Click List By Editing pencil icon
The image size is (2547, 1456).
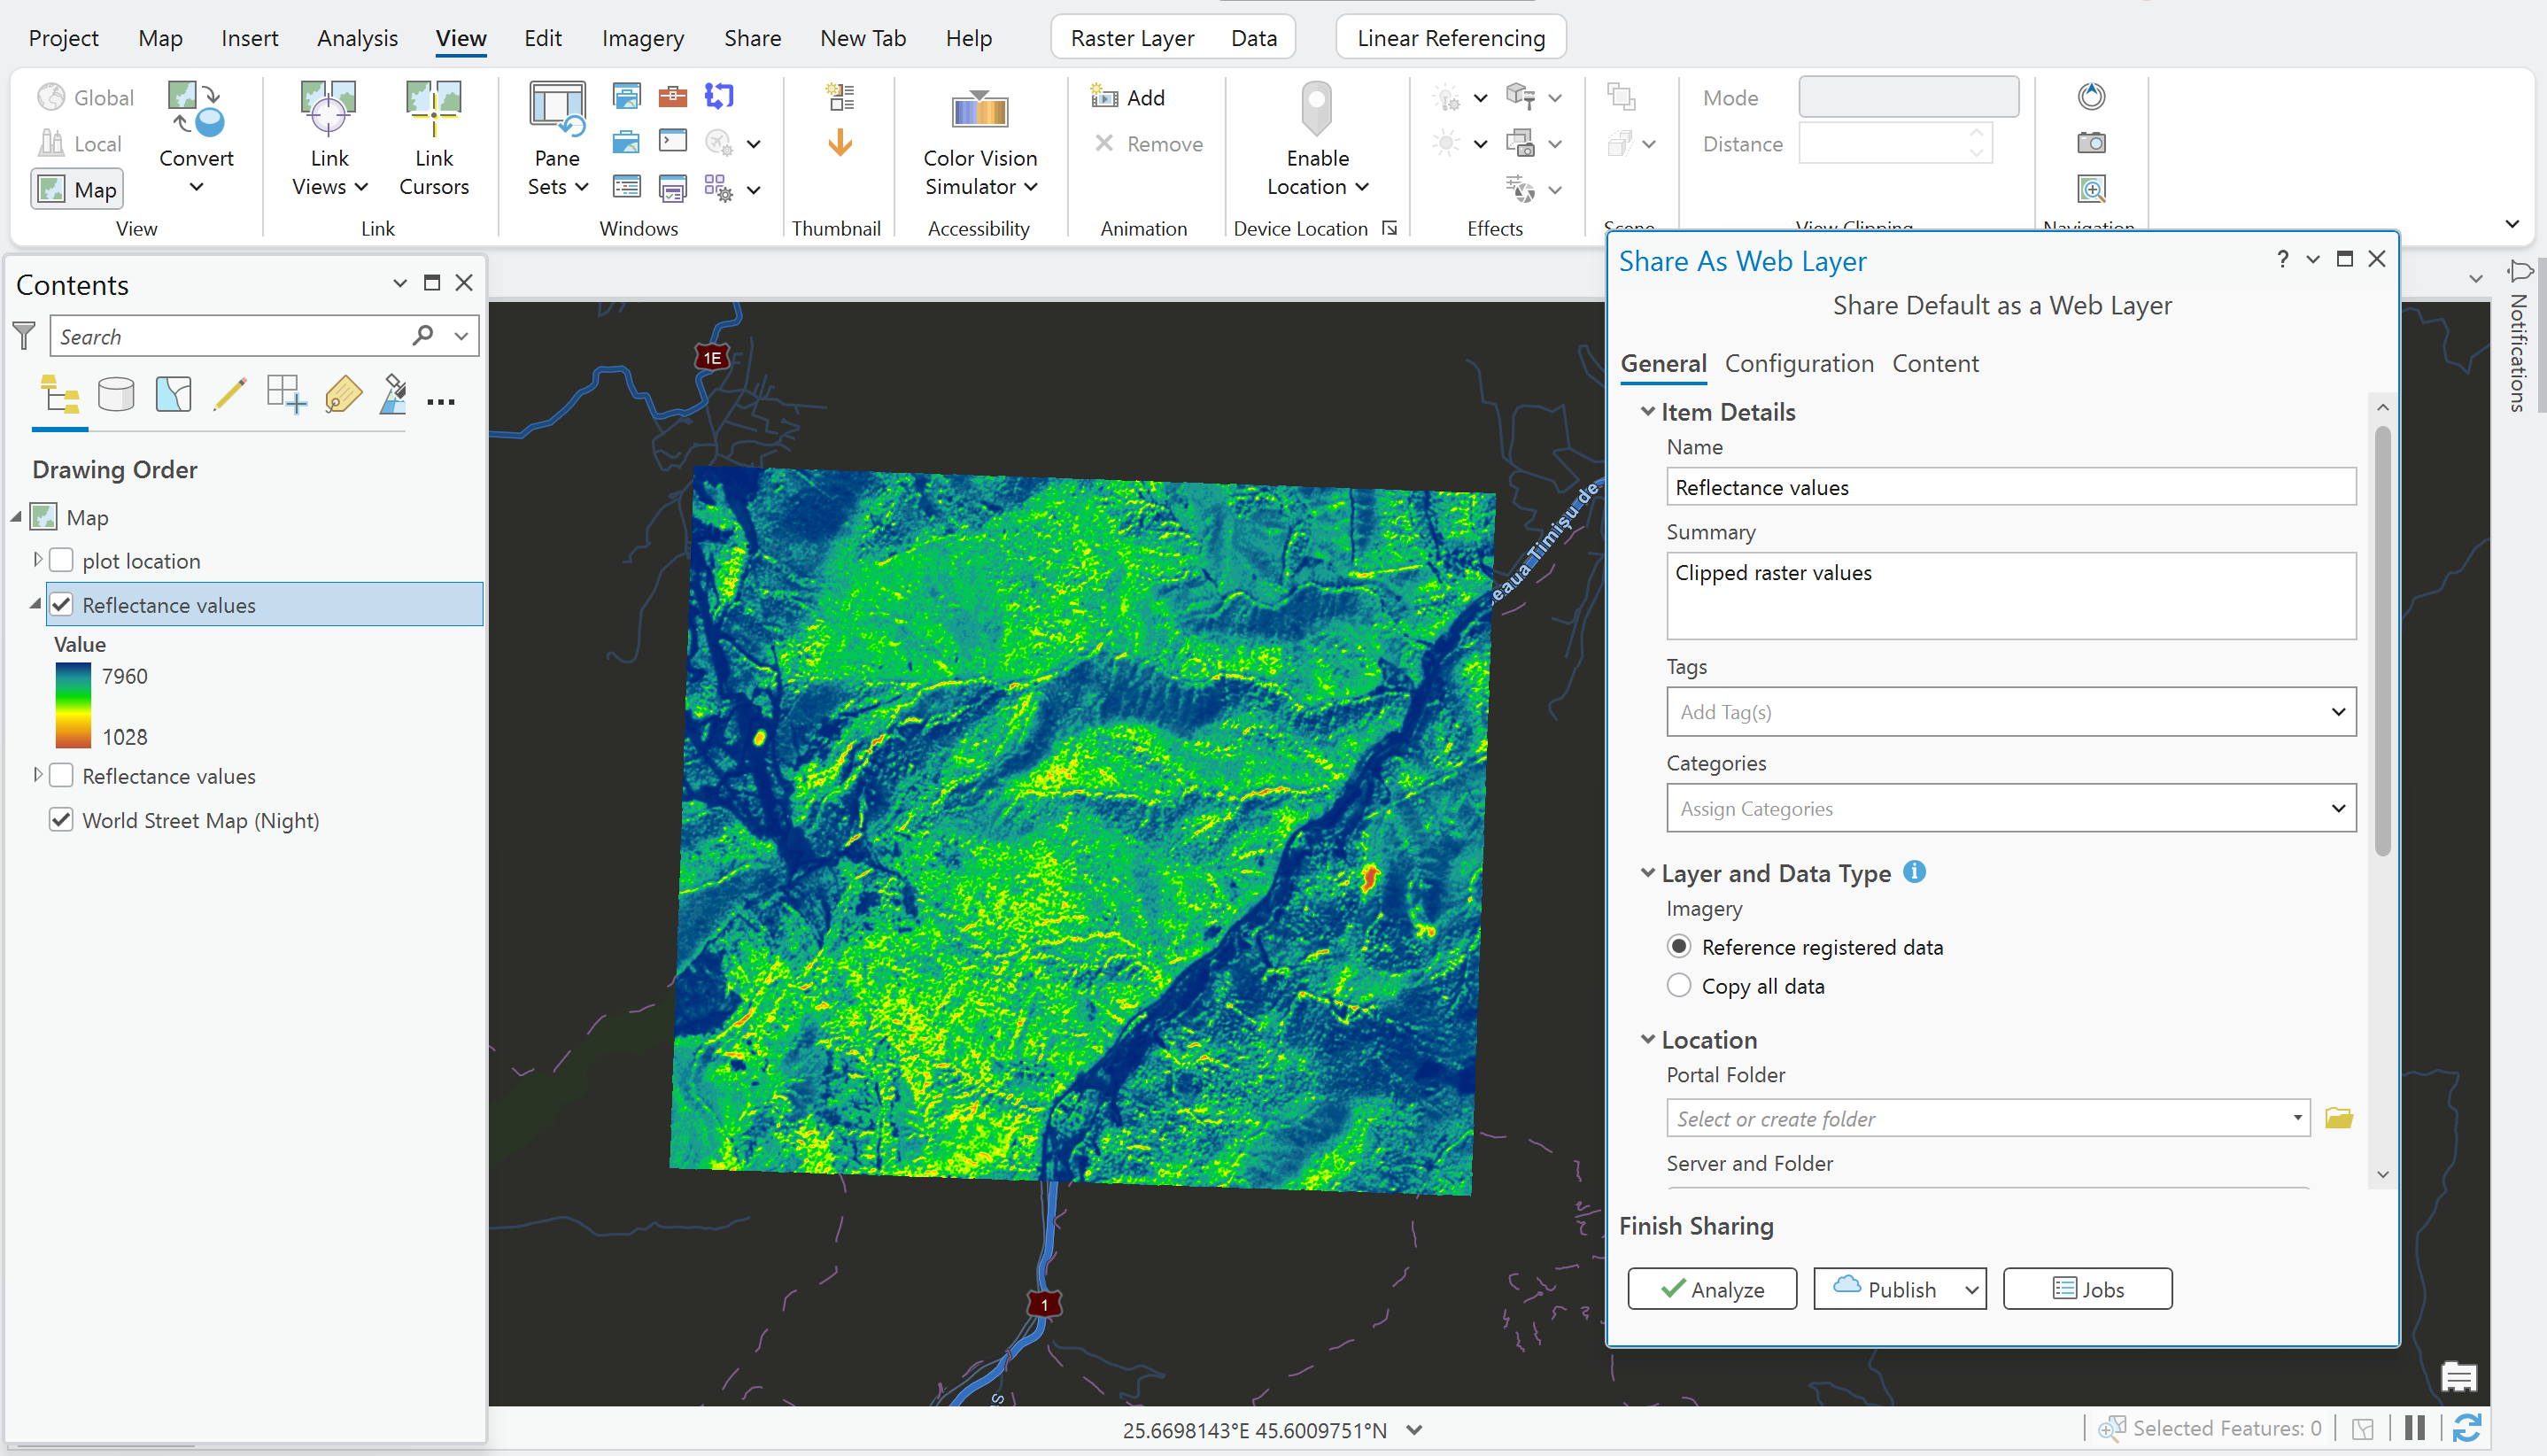click(230, 395)
